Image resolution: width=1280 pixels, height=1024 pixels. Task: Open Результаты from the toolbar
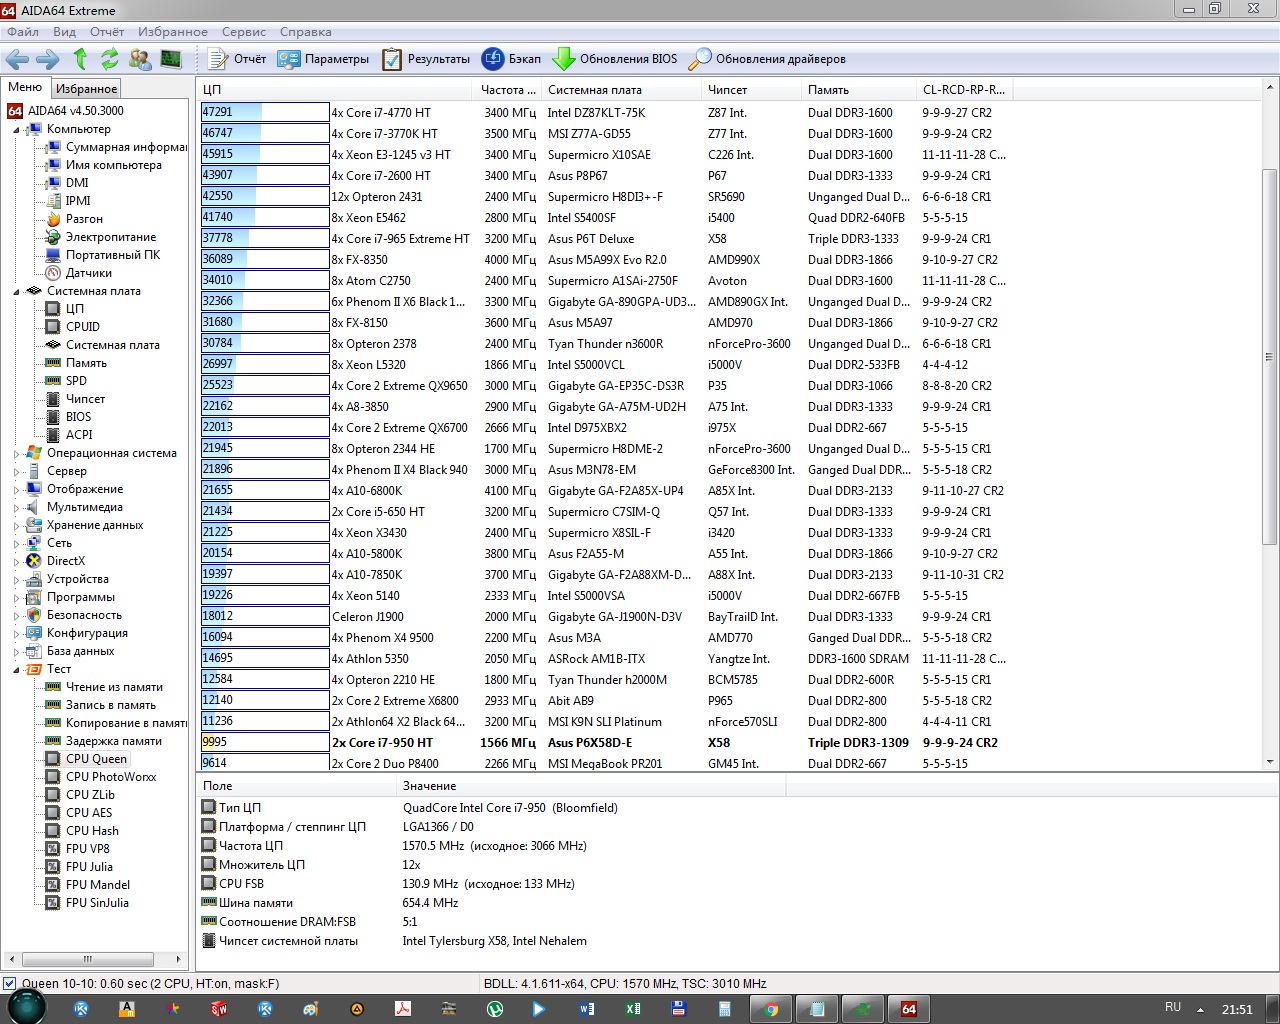[x=426, y=59]
